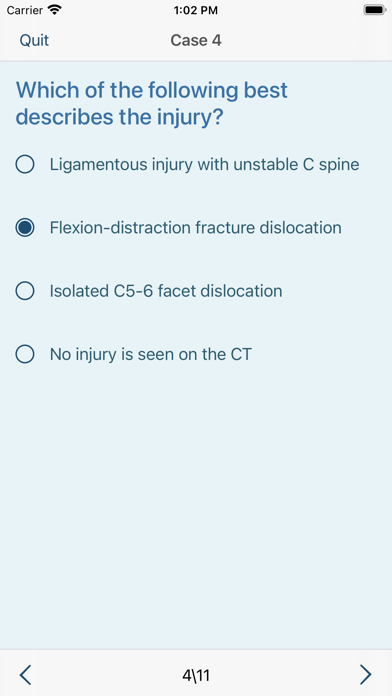Click the 'No injury is seen on the CT' text
This screenshot has height=696, width=392.
150,354
